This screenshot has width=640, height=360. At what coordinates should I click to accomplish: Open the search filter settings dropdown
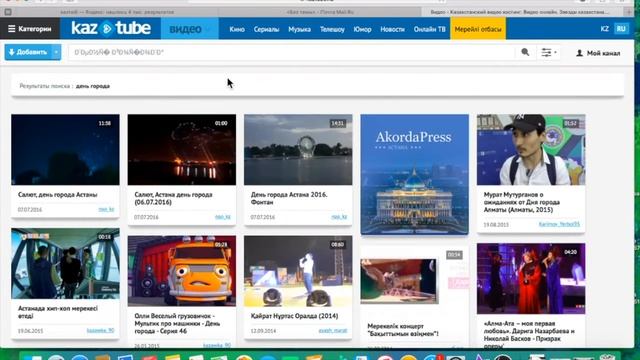[549, 52]
